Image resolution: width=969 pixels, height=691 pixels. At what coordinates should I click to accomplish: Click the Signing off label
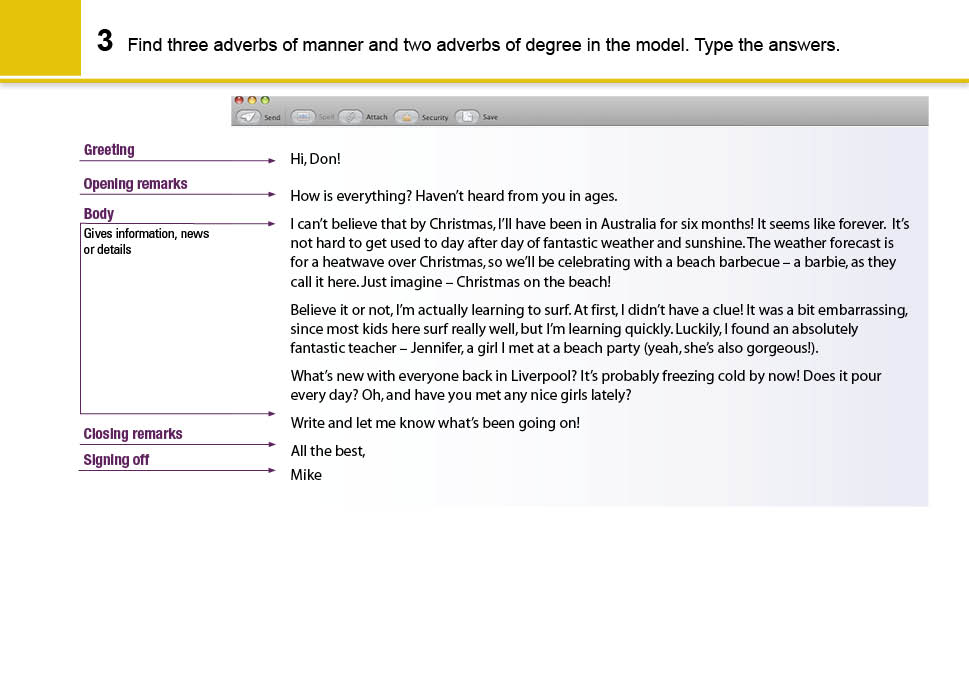click(x=116, y=460)
